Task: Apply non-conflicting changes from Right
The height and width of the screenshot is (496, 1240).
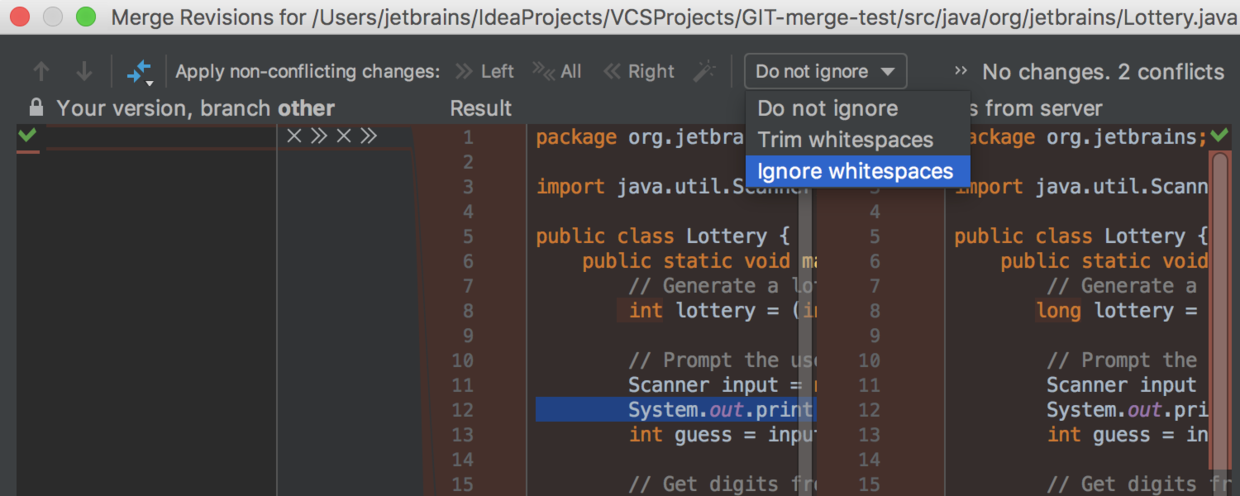Action: tap(638, 71)
